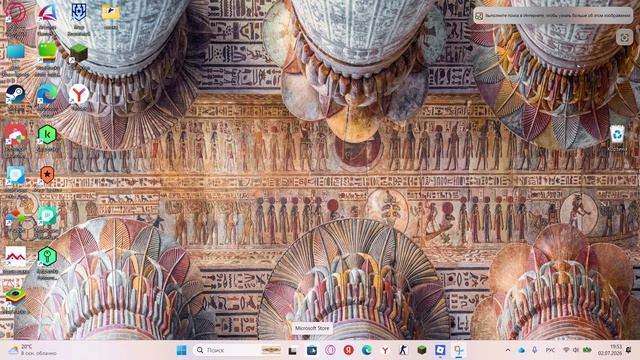Screen dimensions: 640x360
Task: Select the red spiral circle desktop shortcut
Action: pos(16,13)
